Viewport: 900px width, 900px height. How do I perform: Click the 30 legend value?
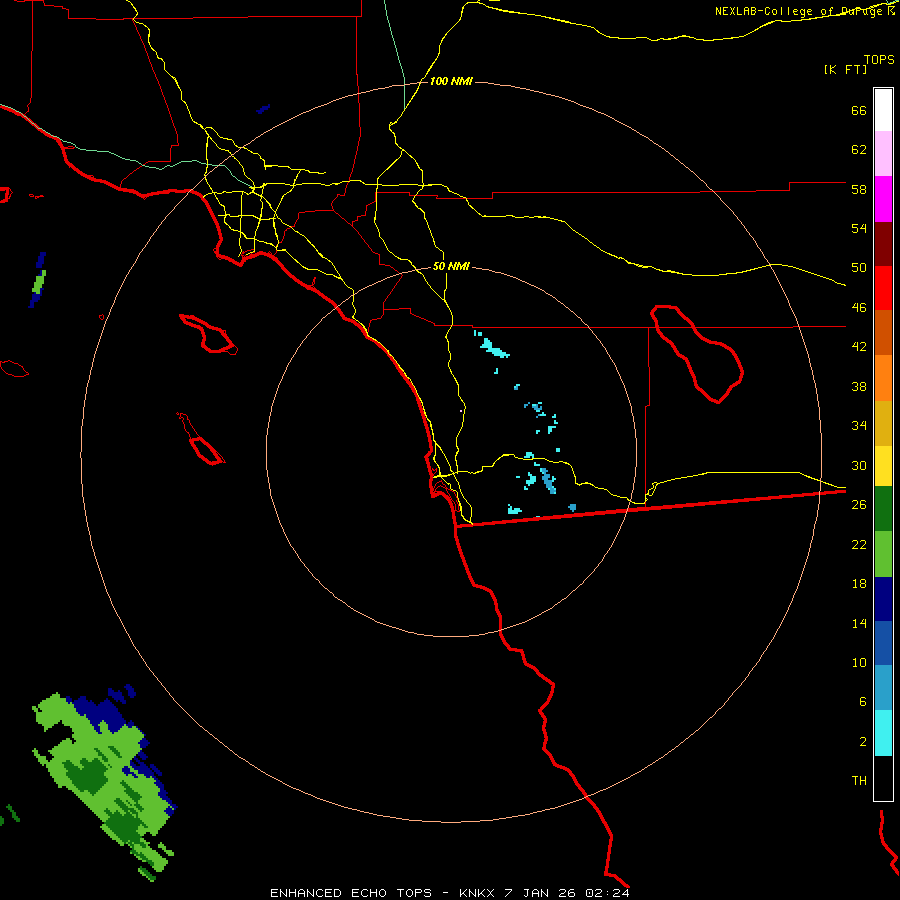coord(859,465)
